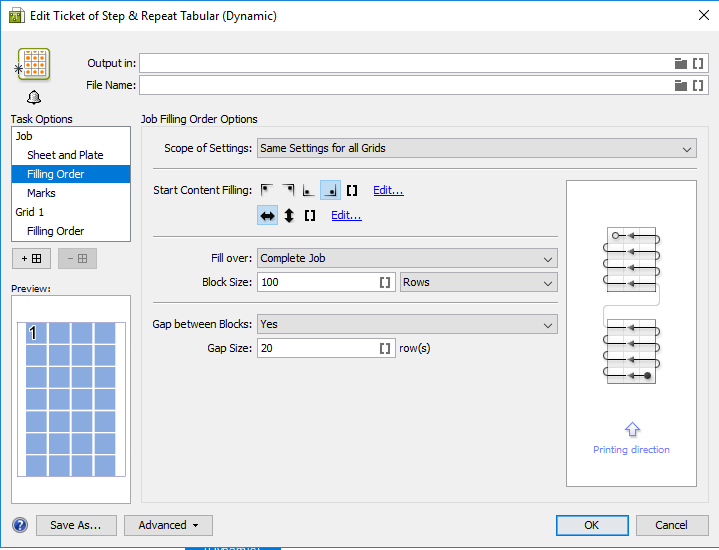Browse folder for Output in field

(x=680, y=63)
